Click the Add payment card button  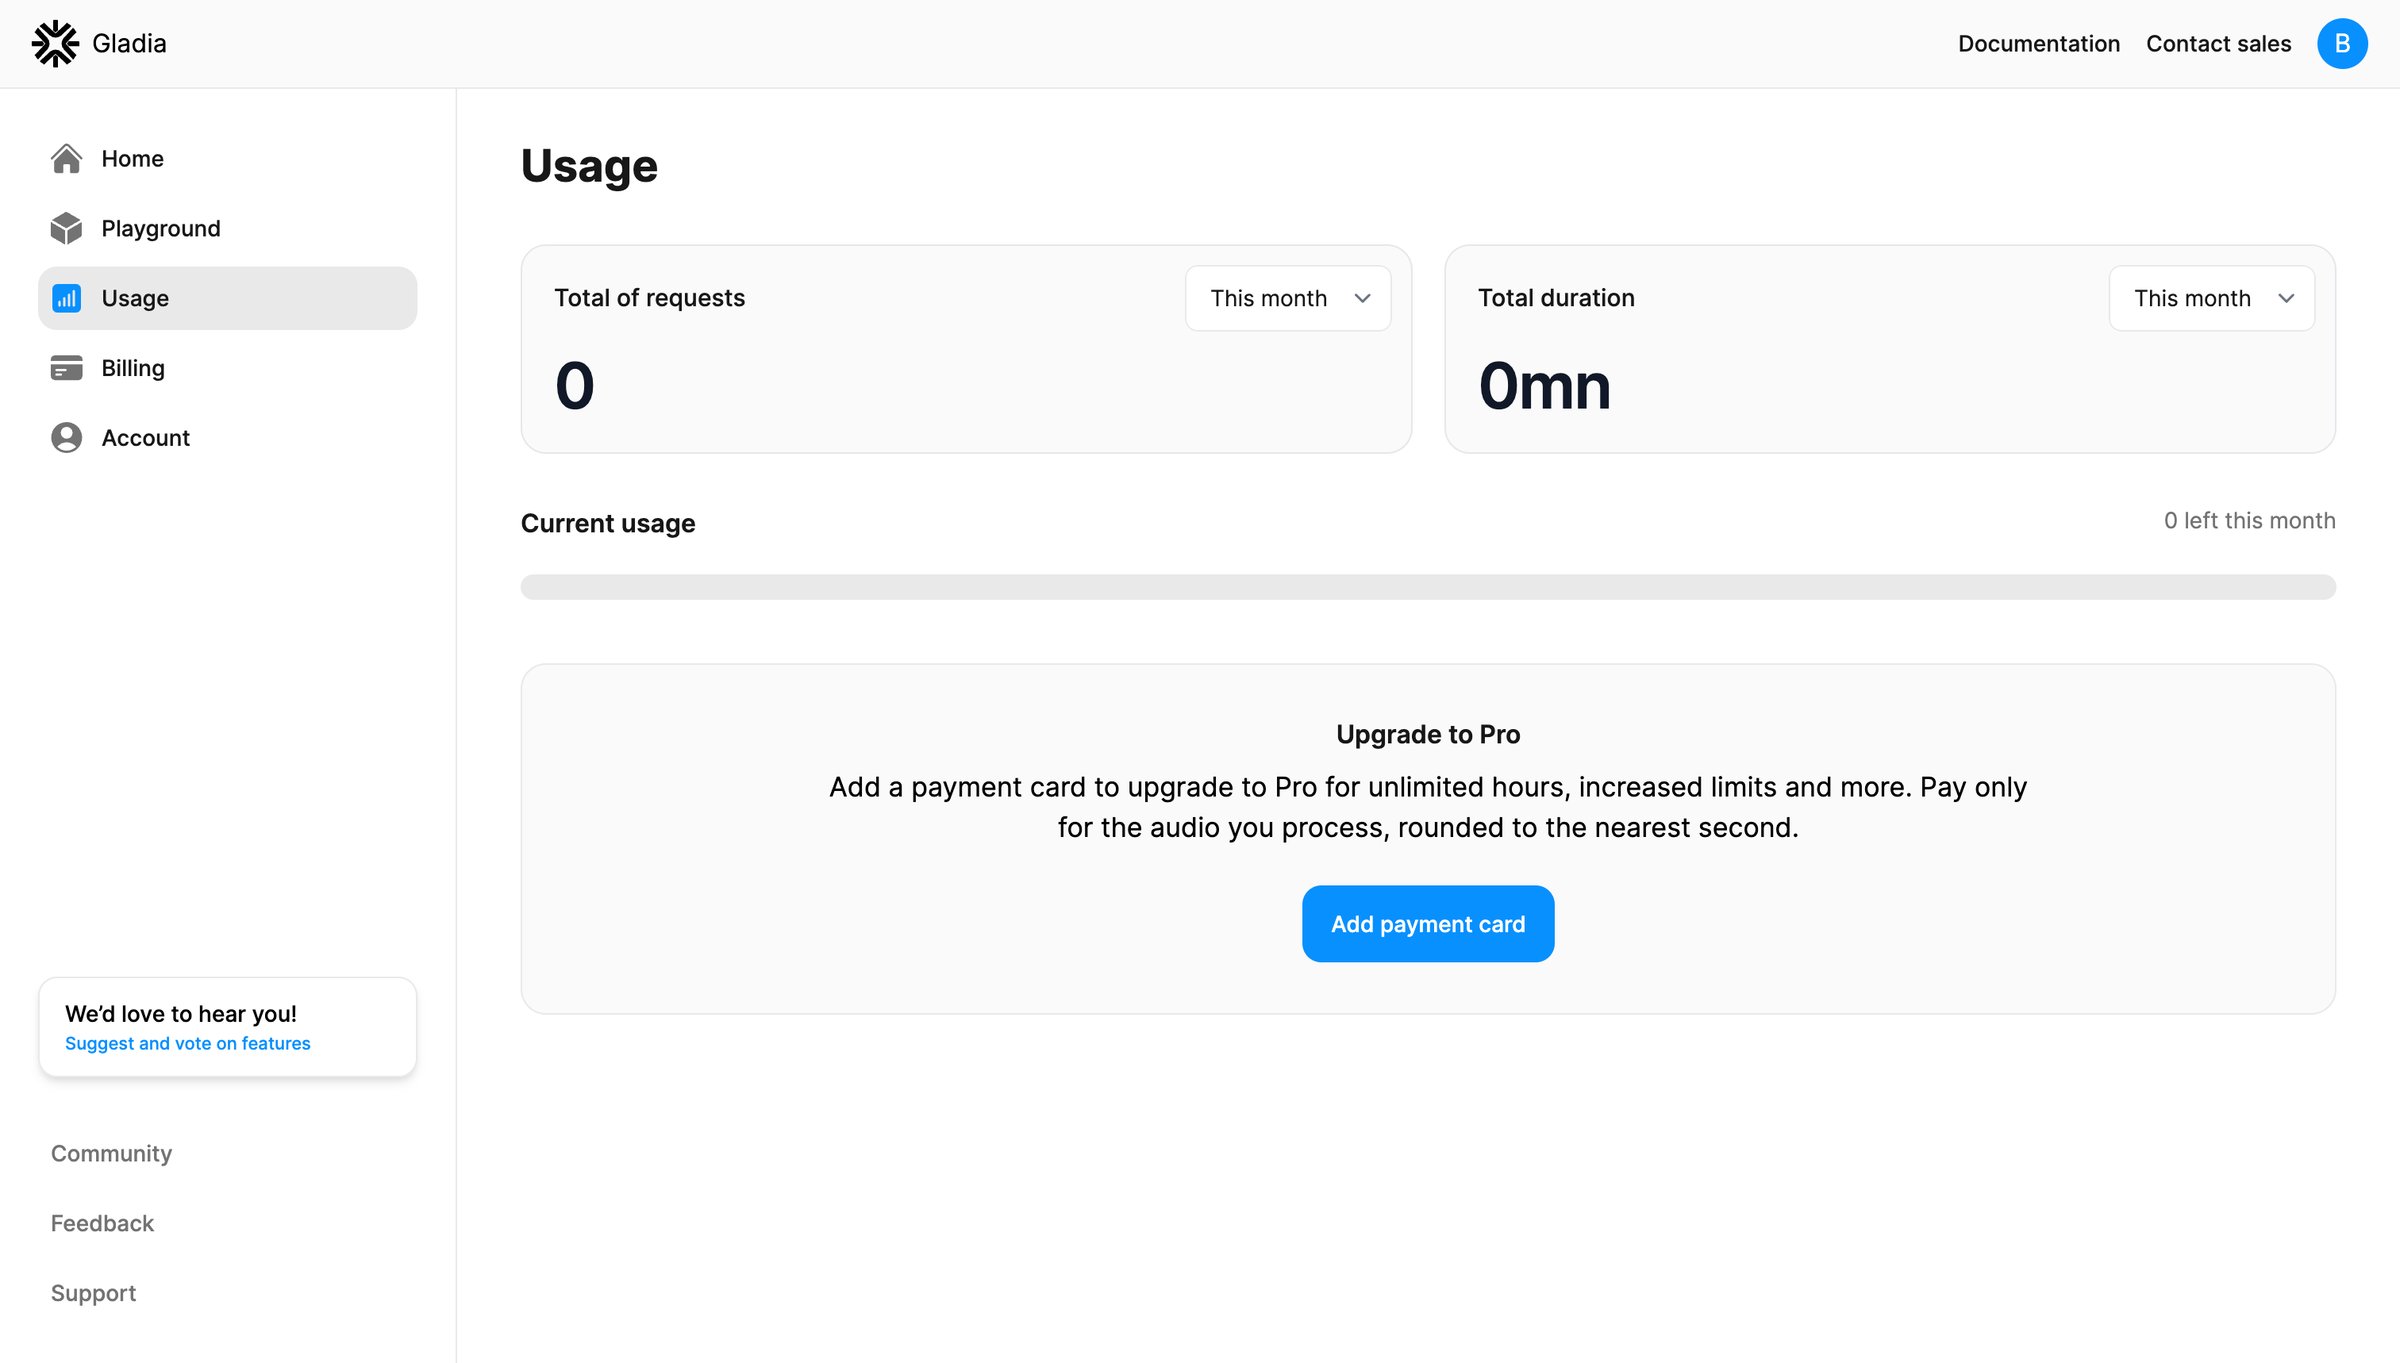[1428, 924]
